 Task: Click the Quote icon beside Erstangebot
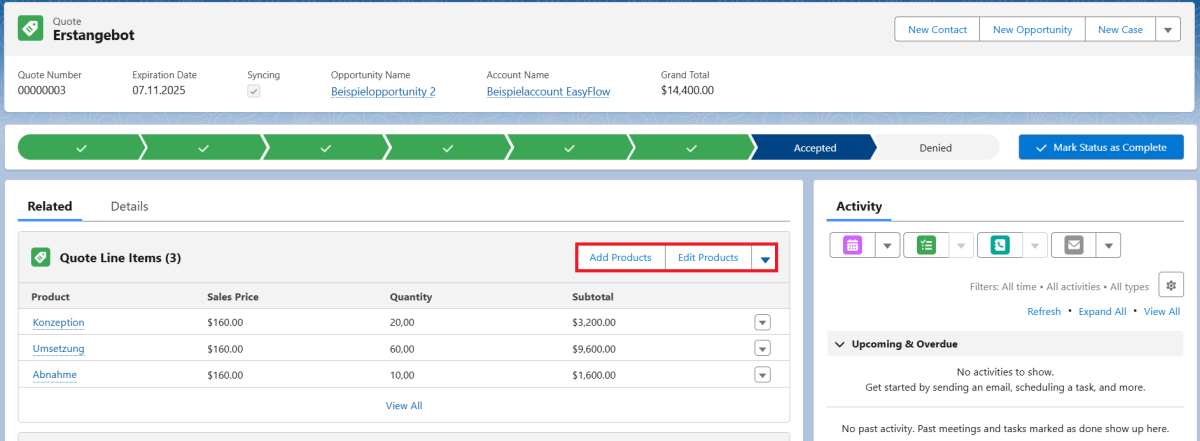click(31, 29)
